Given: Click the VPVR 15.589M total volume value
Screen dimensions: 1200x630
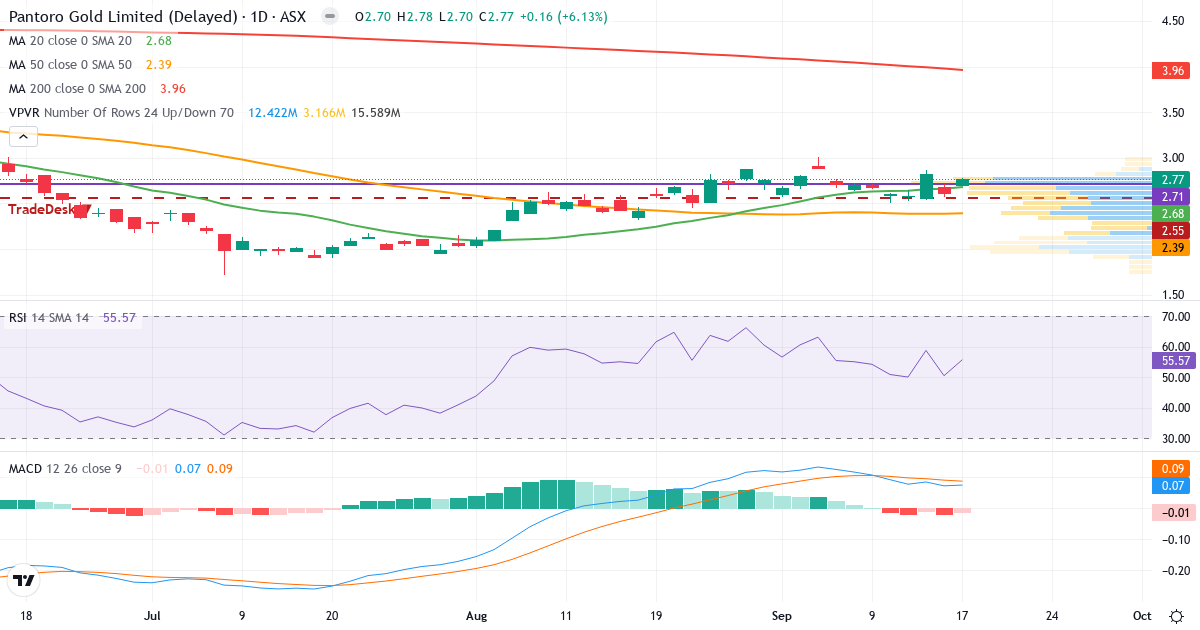Looking at the screenshot, I should pos(376,113).
